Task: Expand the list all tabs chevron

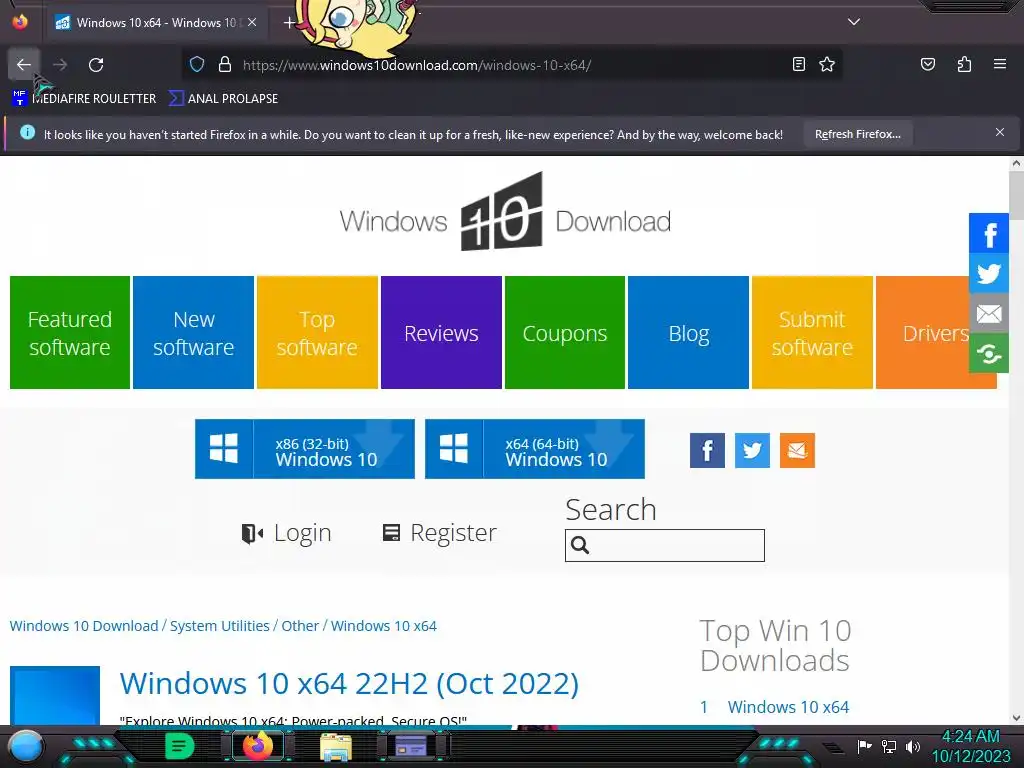Action: click(854, 22)
